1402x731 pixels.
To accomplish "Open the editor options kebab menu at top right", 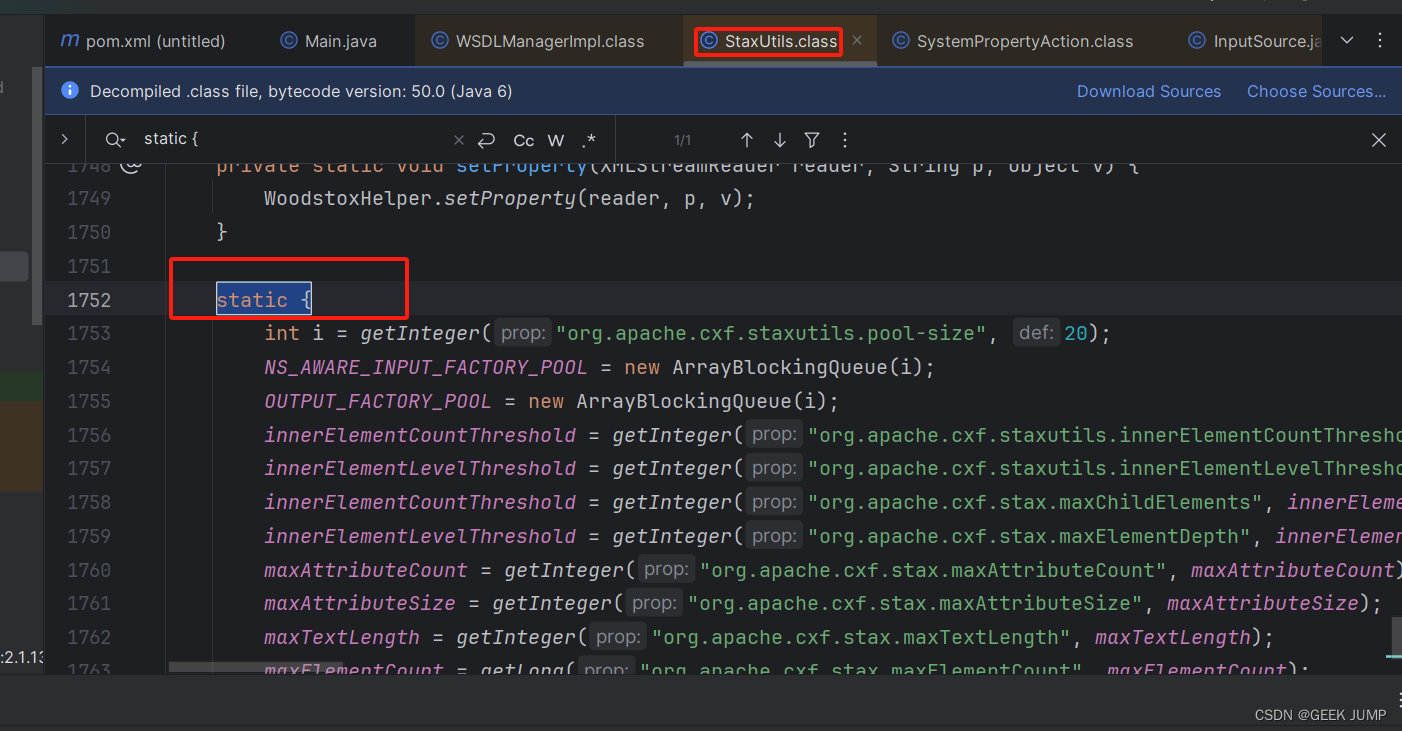I will pos(1381,40).
